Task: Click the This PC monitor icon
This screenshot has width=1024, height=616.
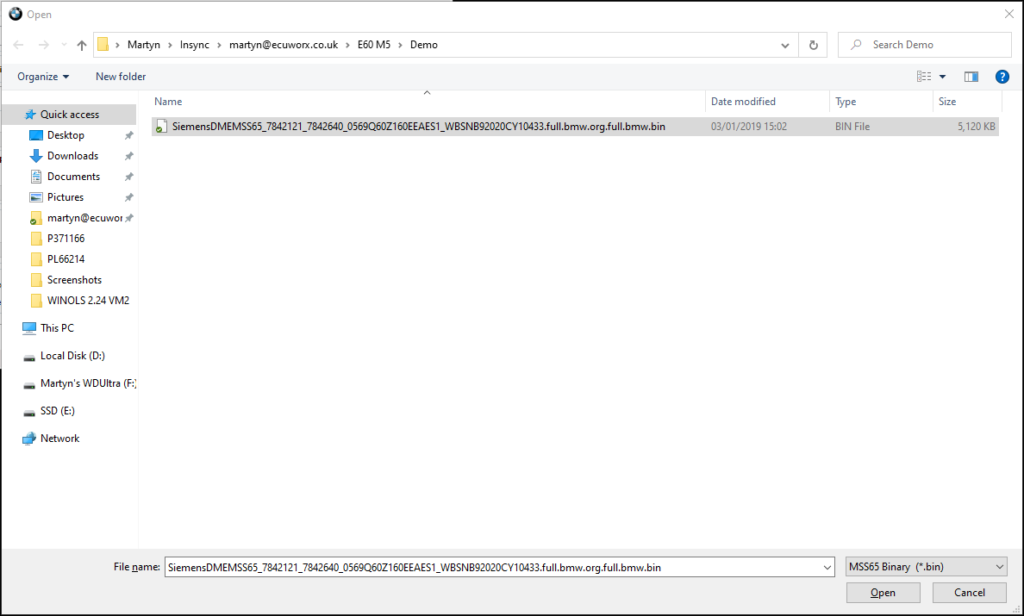Action: (29, 328)
